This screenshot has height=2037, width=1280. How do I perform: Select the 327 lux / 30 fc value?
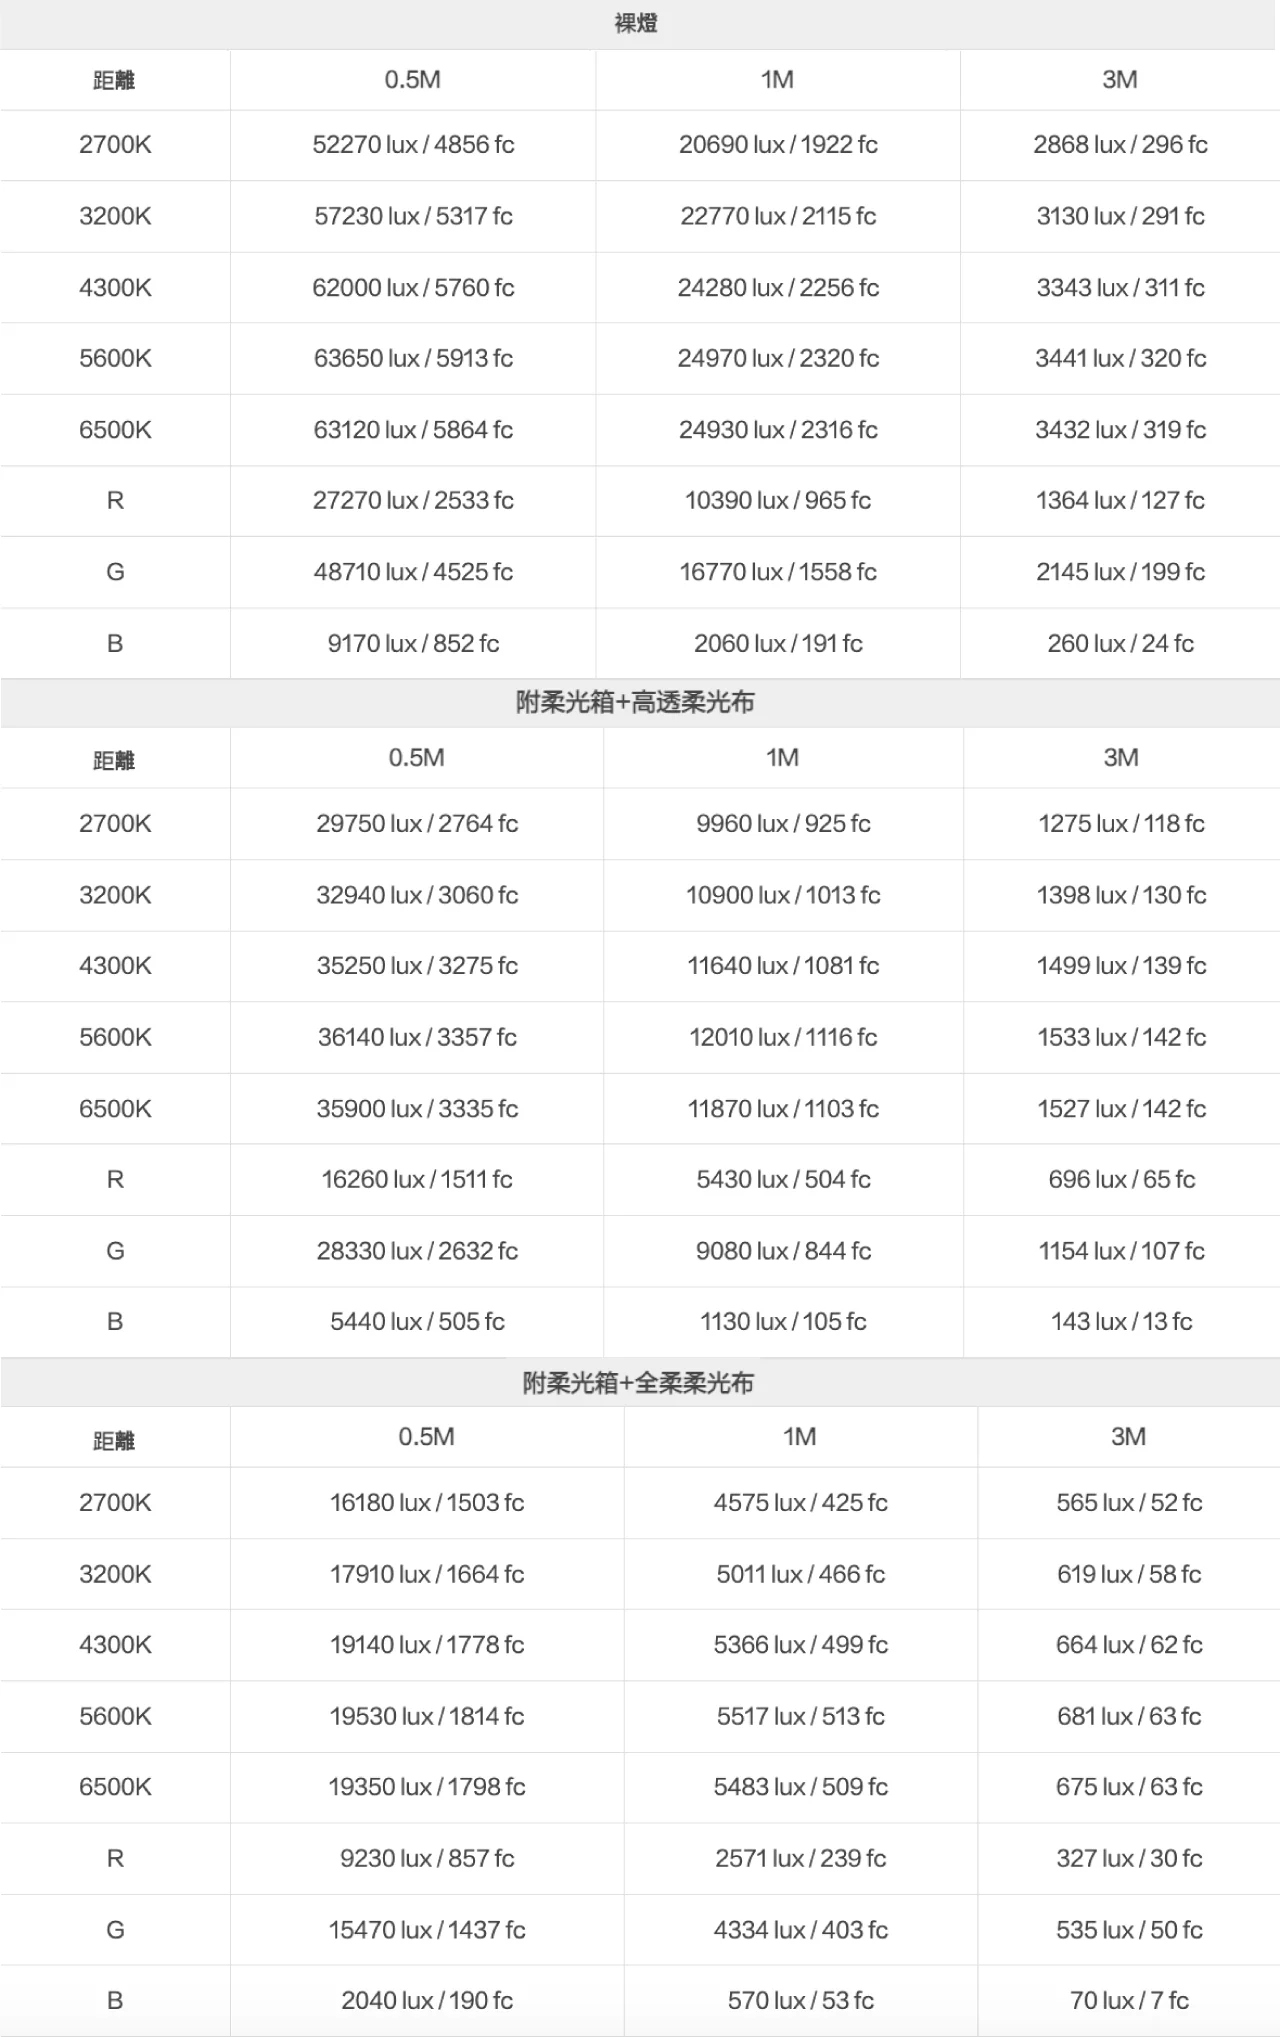[1129, 1859]
